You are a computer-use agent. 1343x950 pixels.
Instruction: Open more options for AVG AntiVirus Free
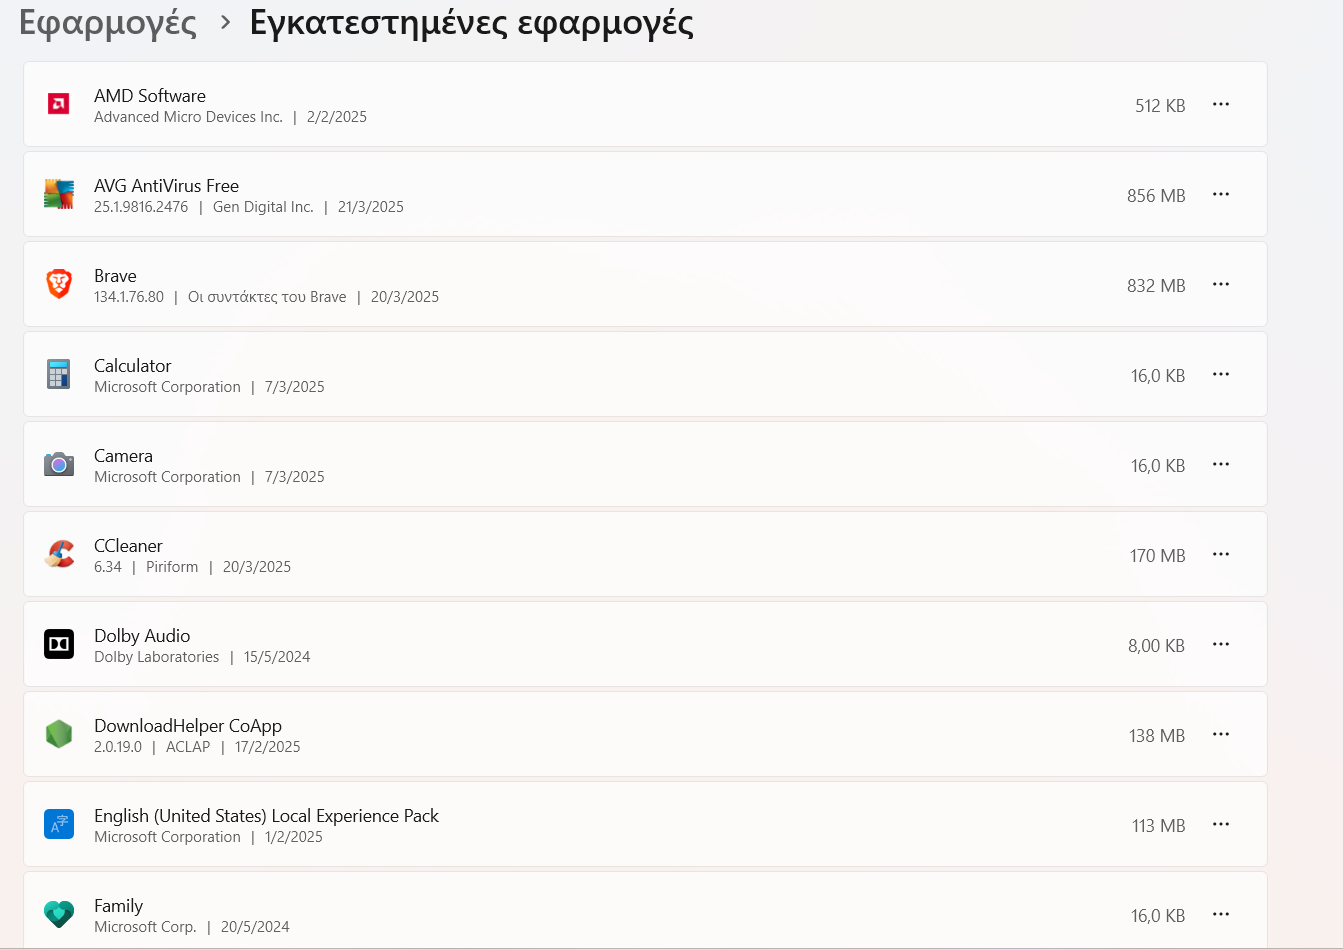1221,194
